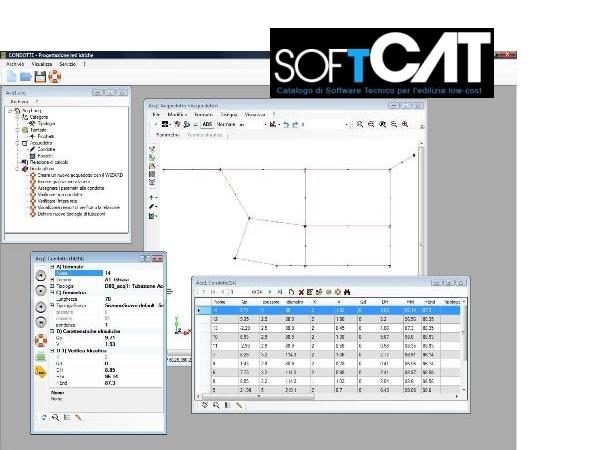Toggle the ABS coordinates button

(207, 124)
